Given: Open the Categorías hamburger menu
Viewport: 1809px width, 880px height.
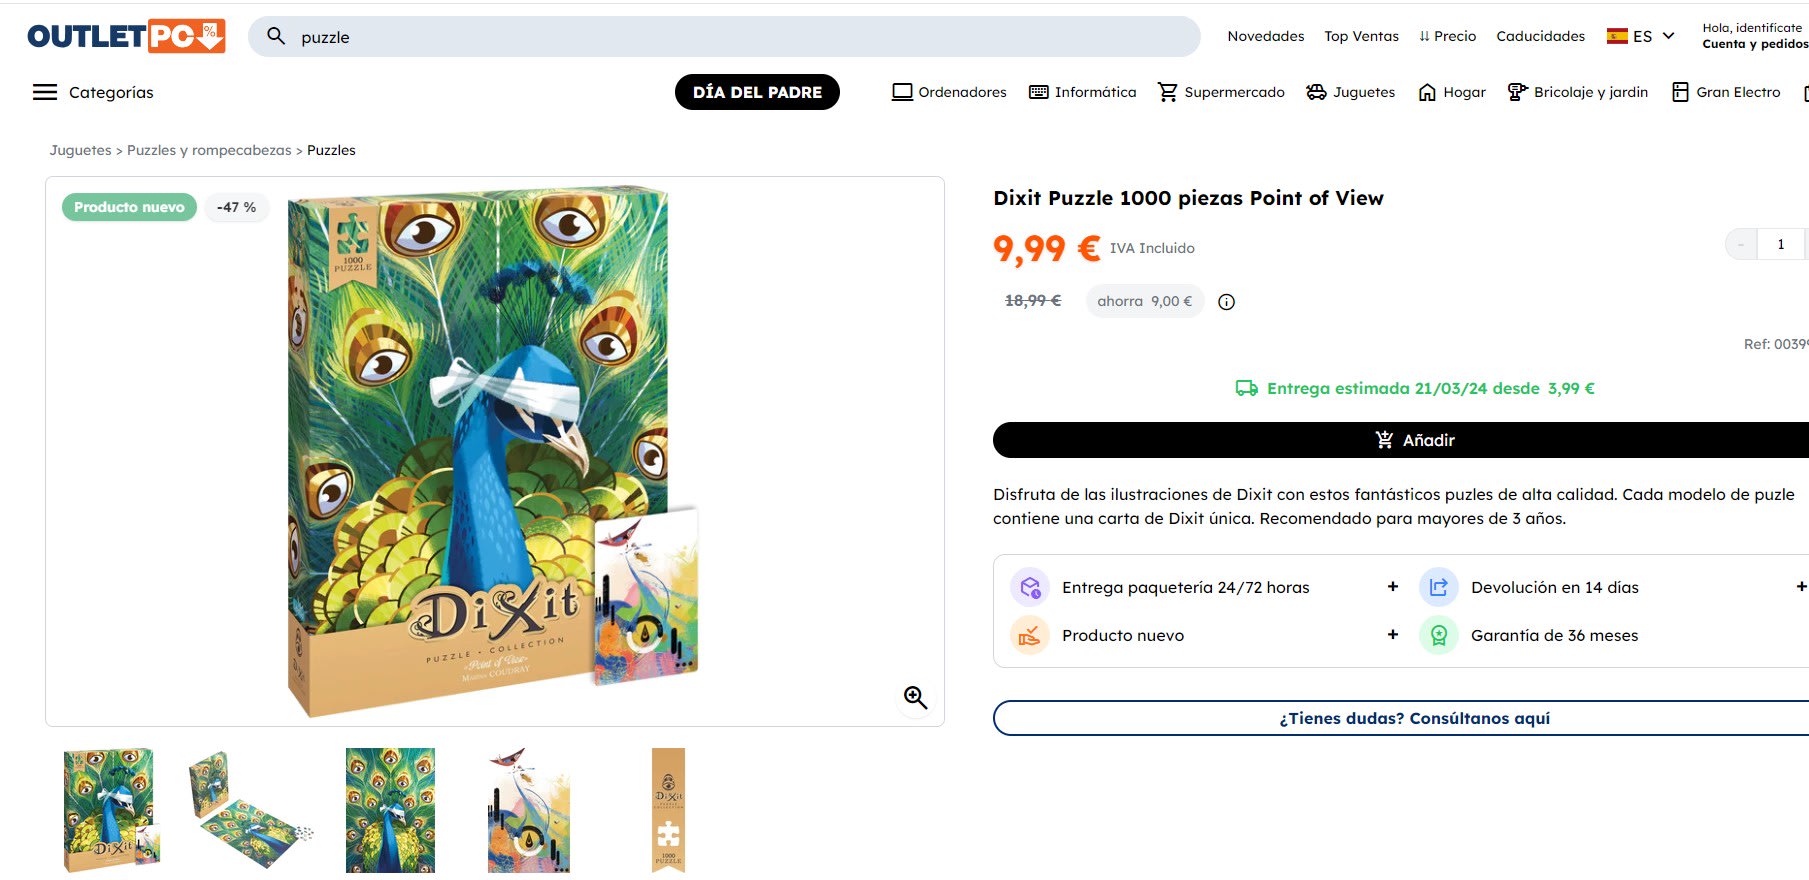Looking at the screenshot, I should [45, 92].
